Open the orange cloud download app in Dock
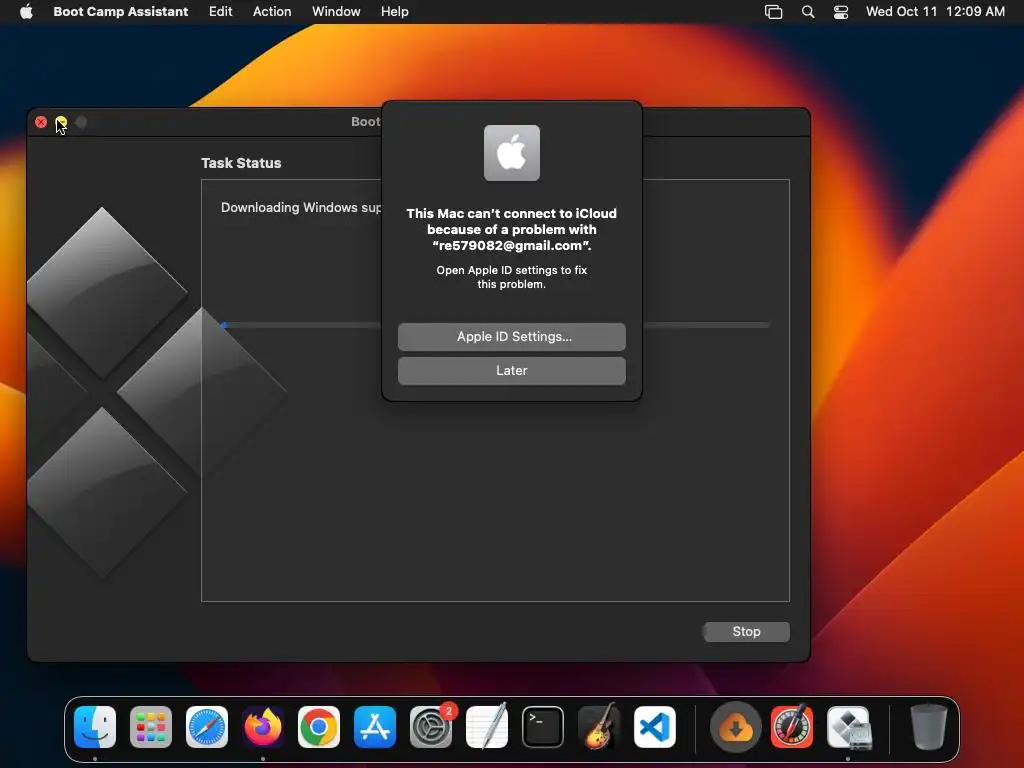The height and width of the screenshot is (768, 1024). pos(735,727)
